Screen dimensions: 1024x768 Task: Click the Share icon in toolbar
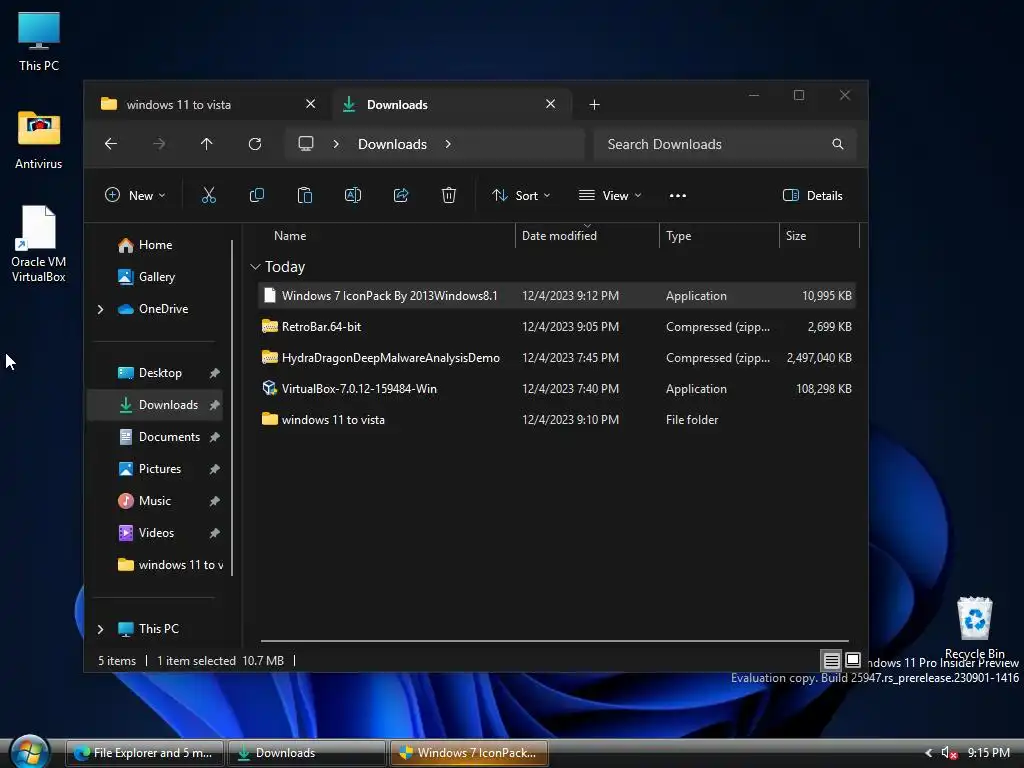click(401, 195)
